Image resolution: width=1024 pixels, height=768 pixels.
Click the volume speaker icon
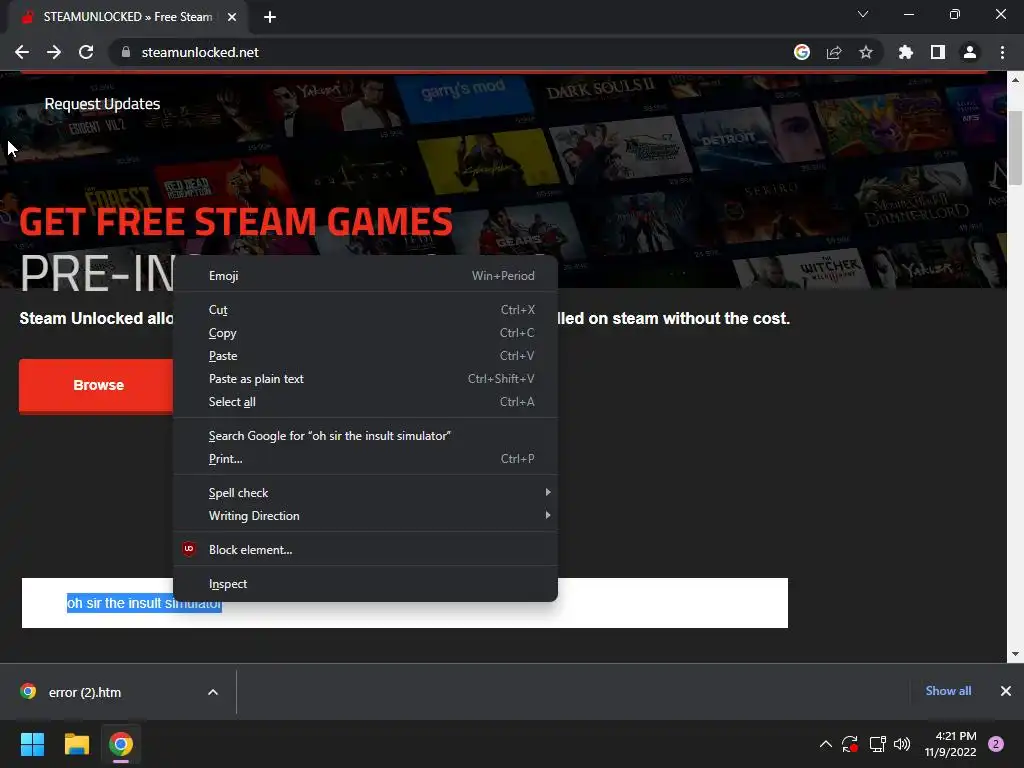coord(902,744)
